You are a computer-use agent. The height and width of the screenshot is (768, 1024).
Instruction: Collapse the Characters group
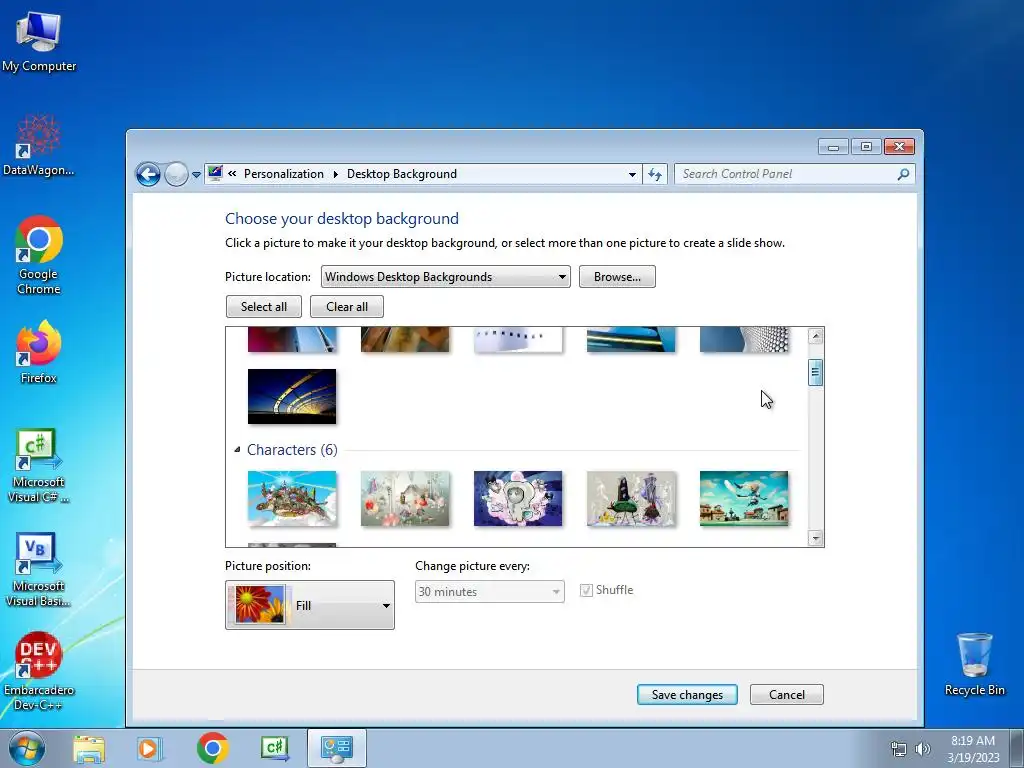237,449
